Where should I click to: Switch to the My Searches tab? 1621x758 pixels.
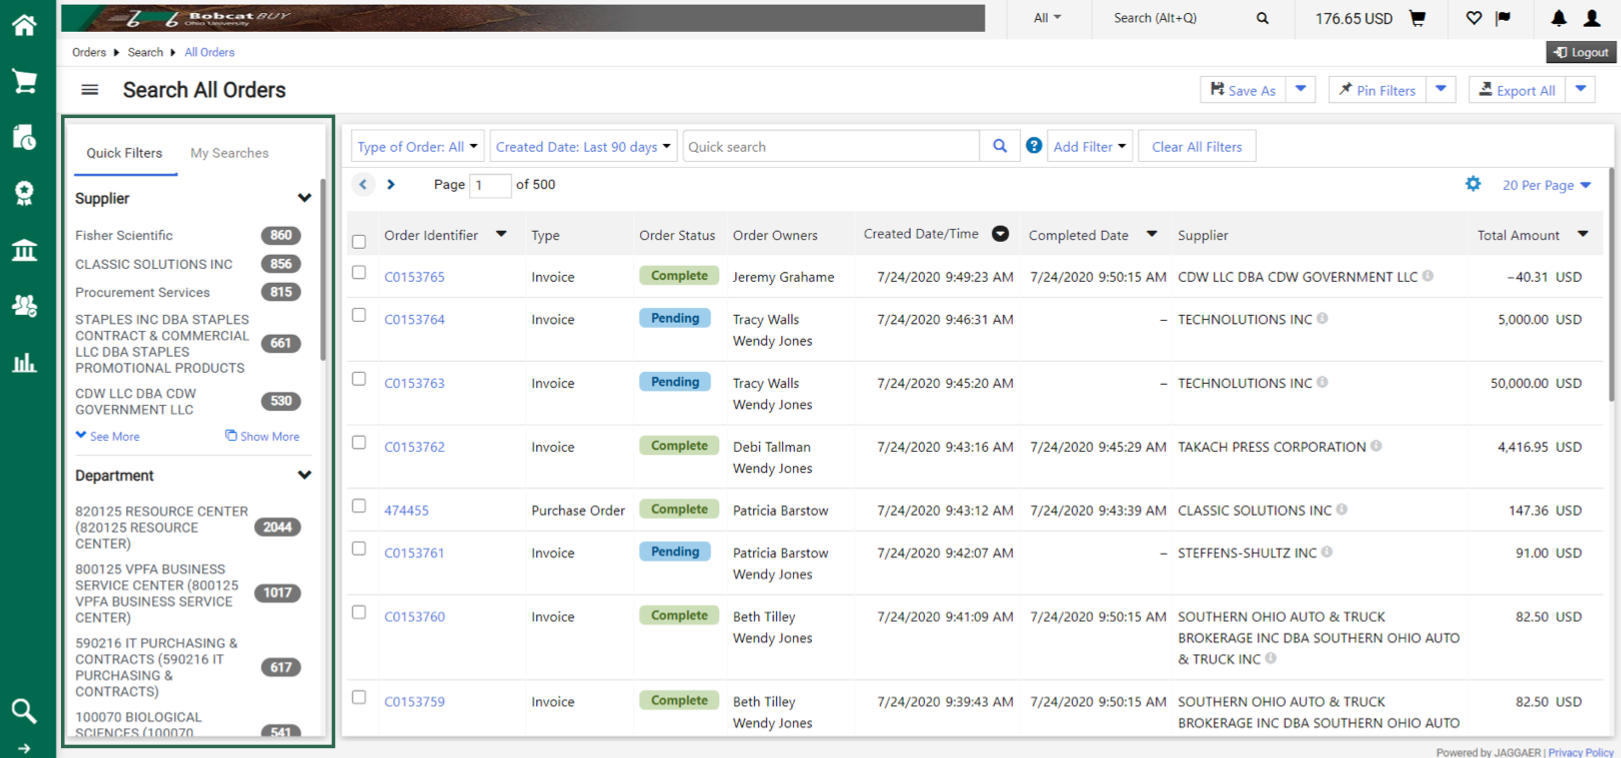click(x=229, y=153)
